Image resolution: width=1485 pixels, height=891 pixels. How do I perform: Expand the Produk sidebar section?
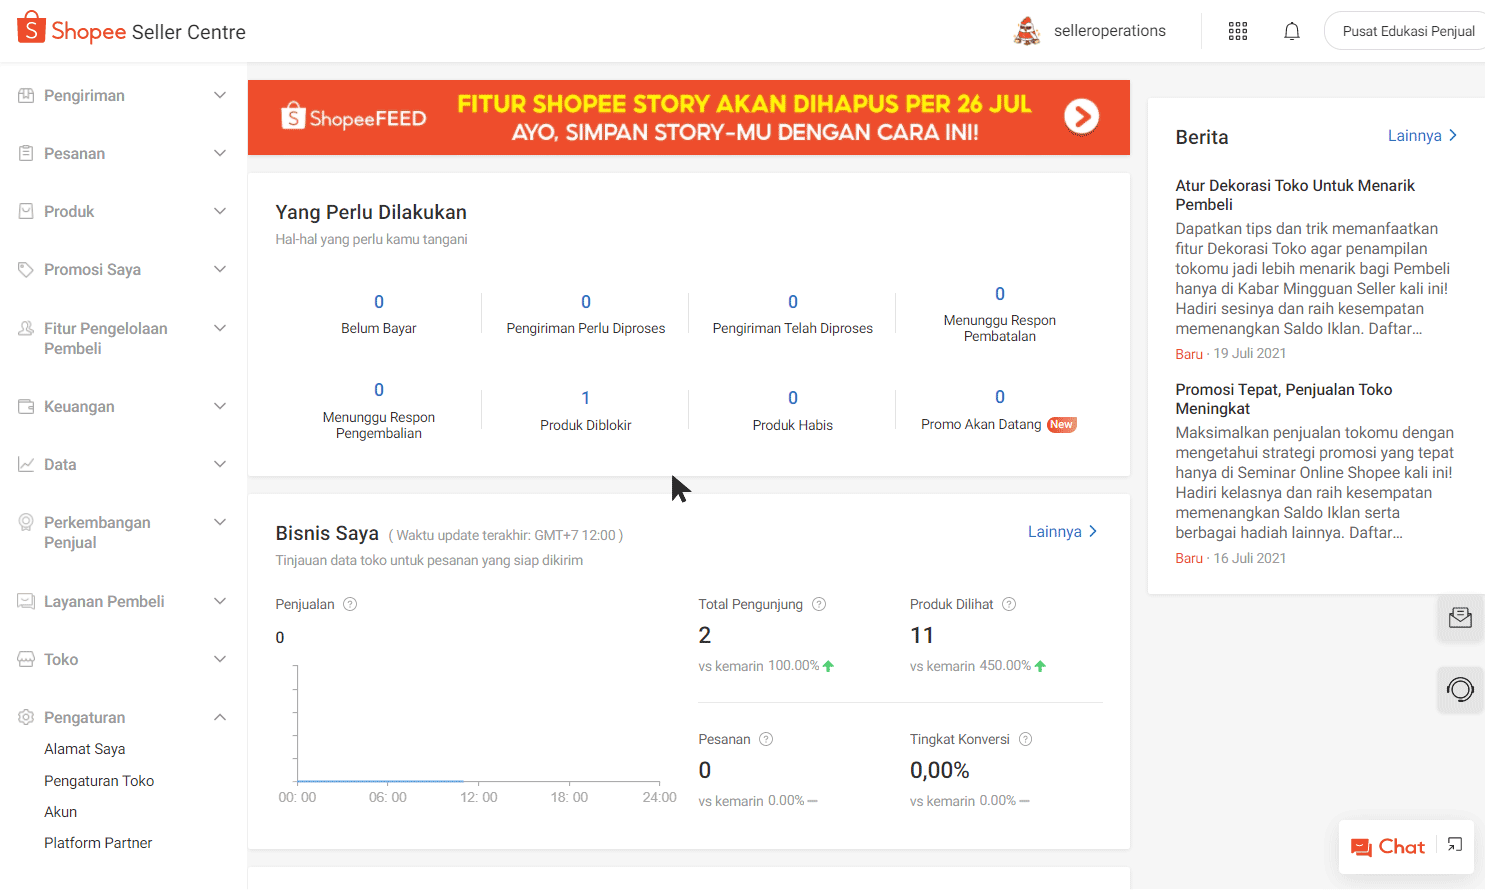pyautogui.click(x=220, y=211)
